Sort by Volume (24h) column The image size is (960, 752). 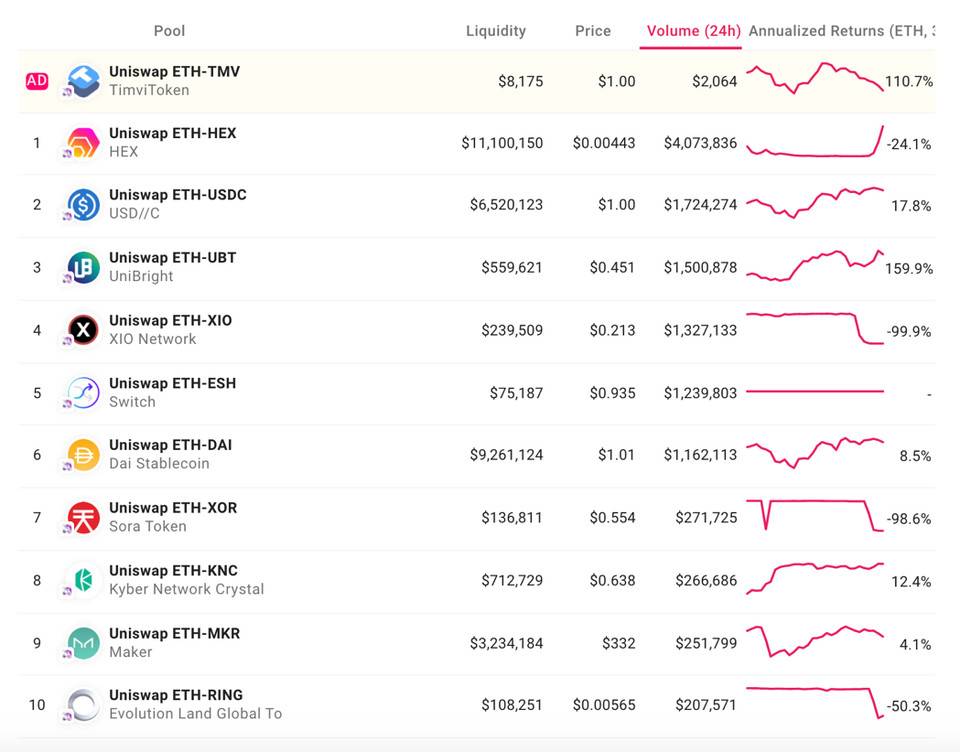[x=693, y=31]
